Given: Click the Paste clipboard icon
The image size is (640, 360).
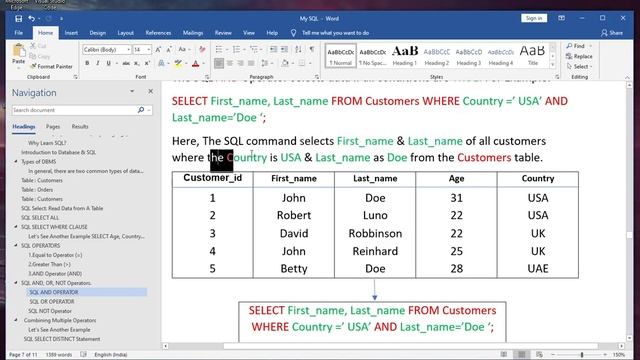Looking at the screenshot, I should 18,51.
